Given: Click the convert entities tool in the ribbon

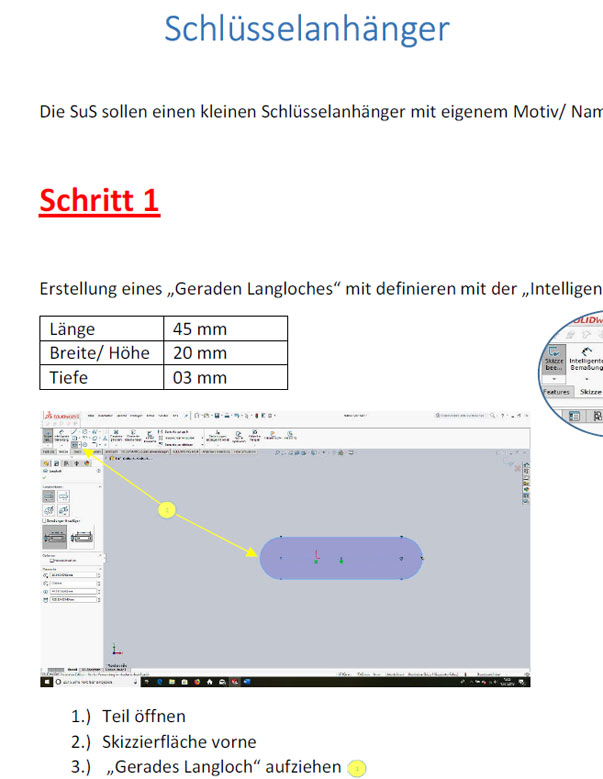Looking at the screenshot, I should (x=133, y=436).
